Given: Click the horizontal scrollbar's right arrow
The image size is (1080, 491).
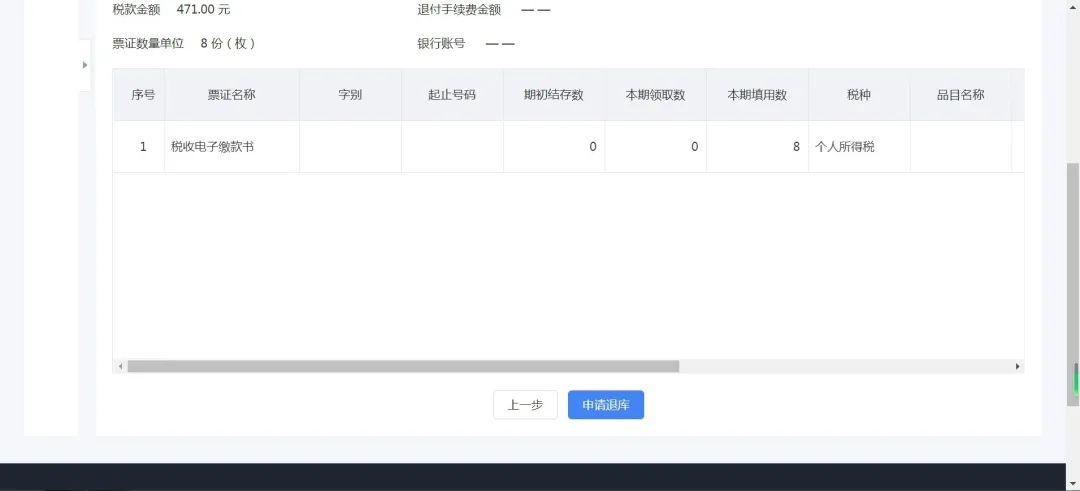Looking at the screenshot, I should [1017, 366].
